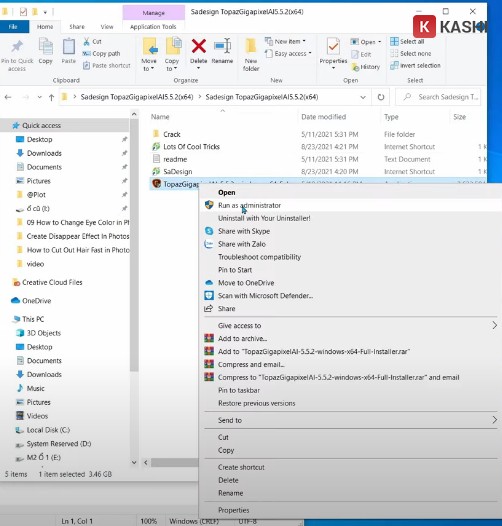Select the readme text file

175,159
